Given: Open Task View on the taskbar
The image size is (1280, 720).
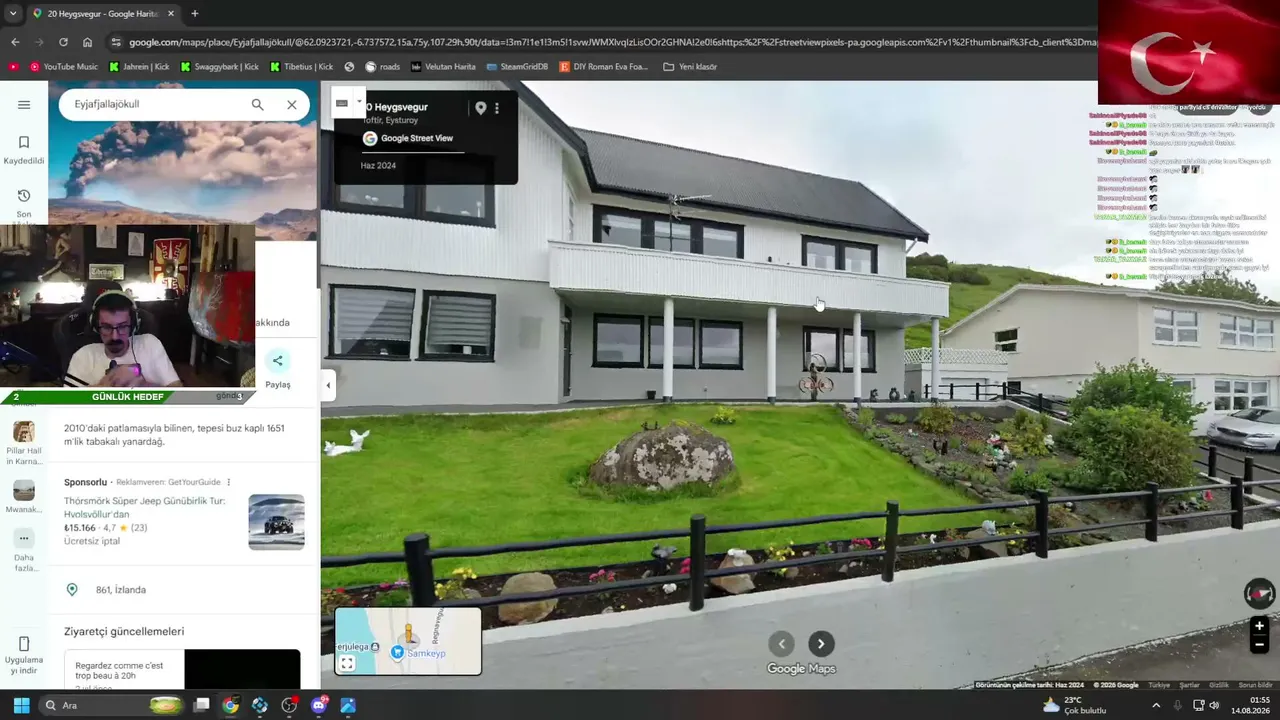Looking at the screenshot, I should point(201,705).
